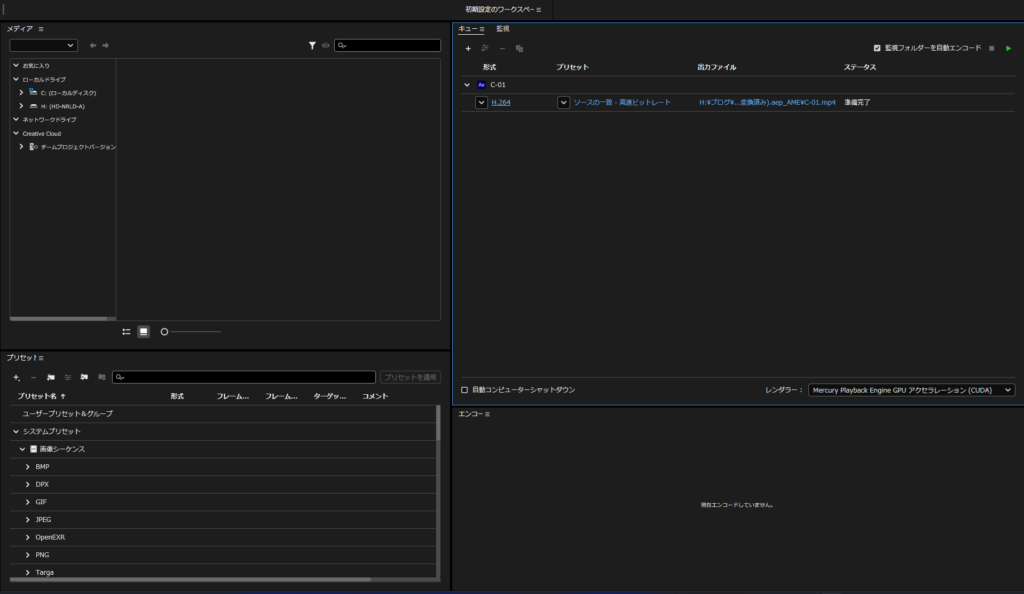Click the add source plus icon in Queue

(x=468, y=48)
